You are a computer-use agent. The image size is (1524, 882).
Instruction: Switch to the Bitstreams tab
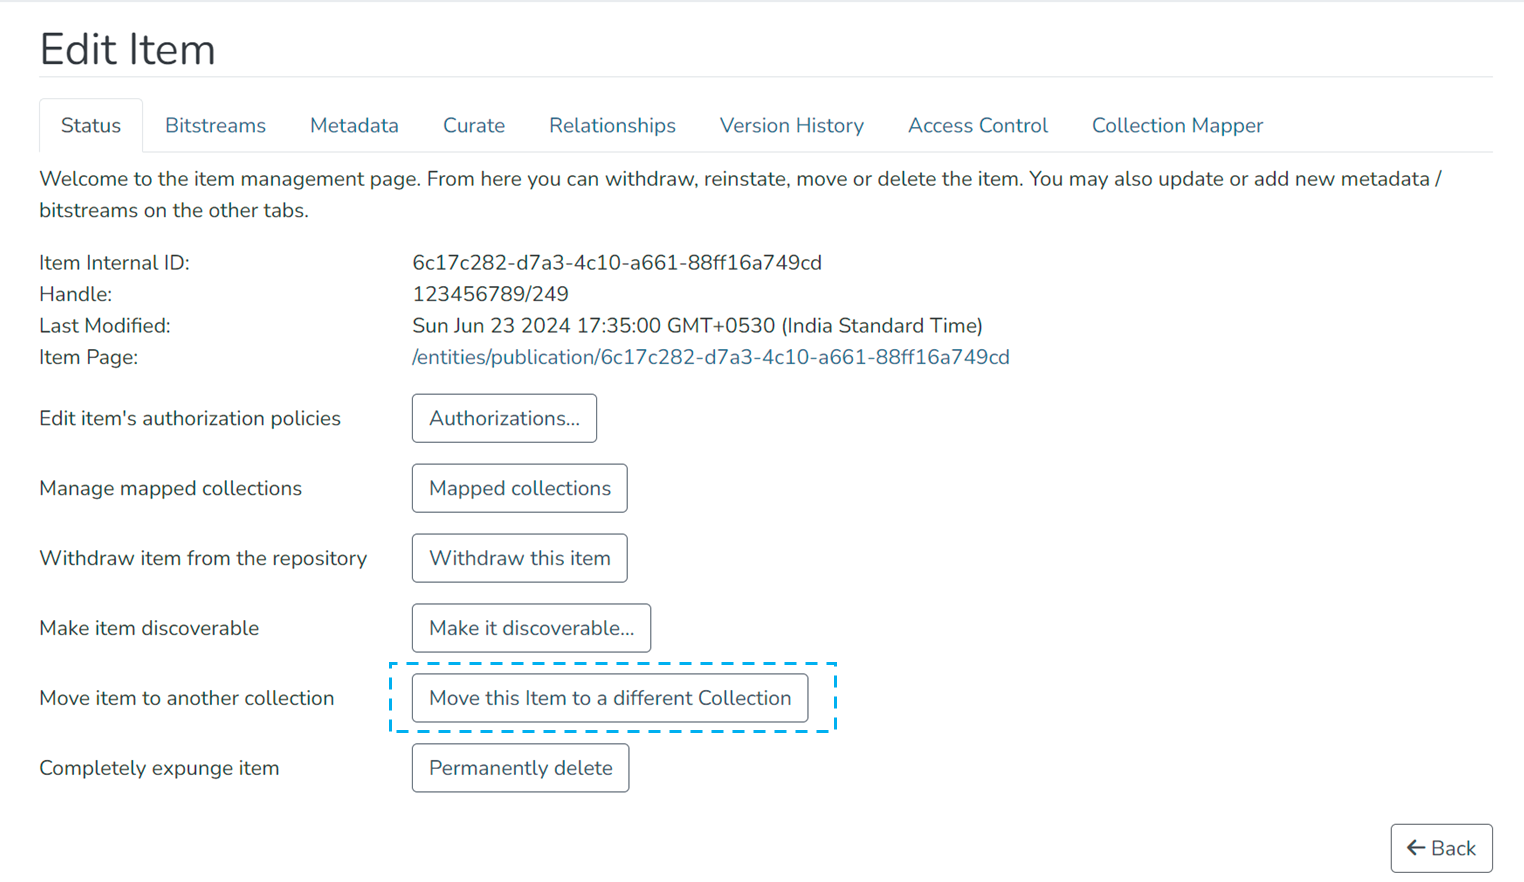point(215,125)
